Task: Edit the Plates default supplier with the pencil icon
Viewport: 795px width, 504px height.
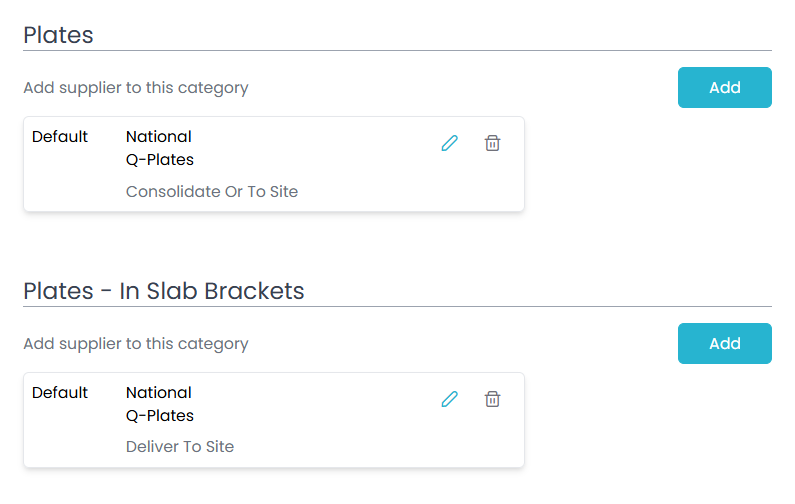Action: coord(449,143)
